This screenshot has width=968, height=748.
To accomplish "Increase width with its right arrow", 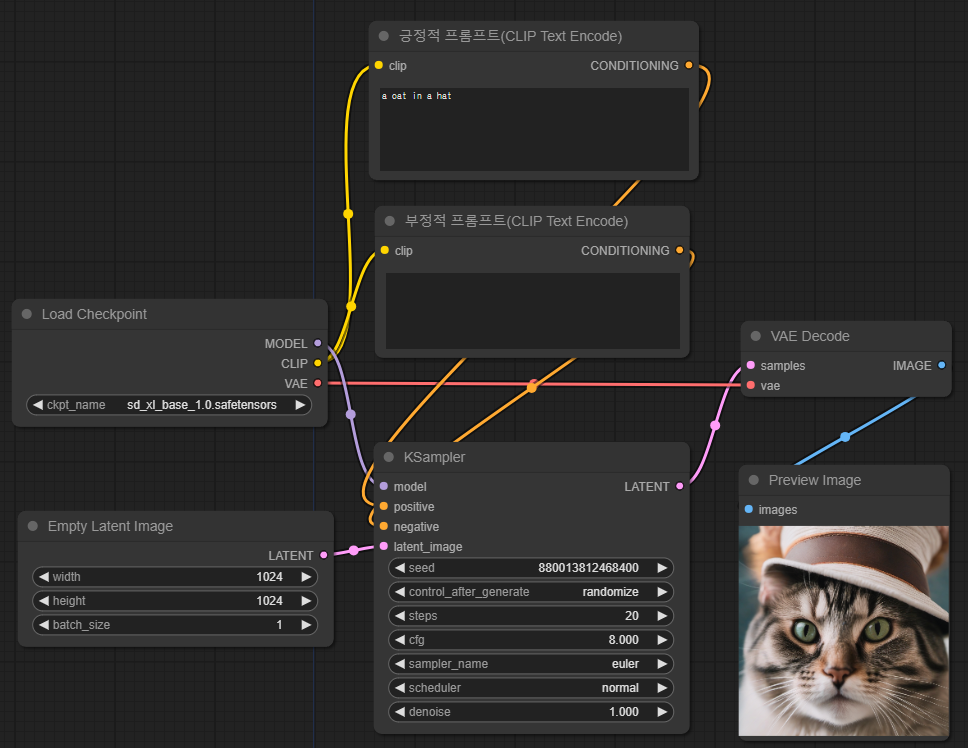I will click(x=306, y=576).
